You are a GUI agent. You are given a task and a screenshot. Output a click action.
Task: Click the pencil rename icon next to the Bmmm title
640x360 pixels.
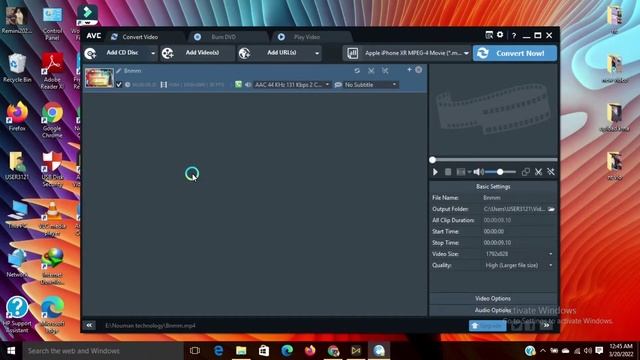tap(119, 71)
